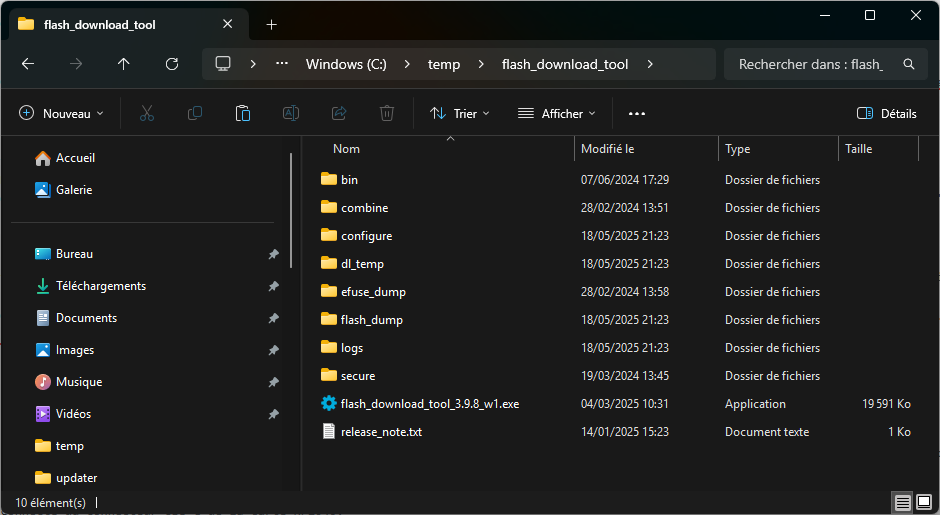Screen dimensions: 940x515
Task: Add a new tab with plus button
Action: (x=271, y=24)
